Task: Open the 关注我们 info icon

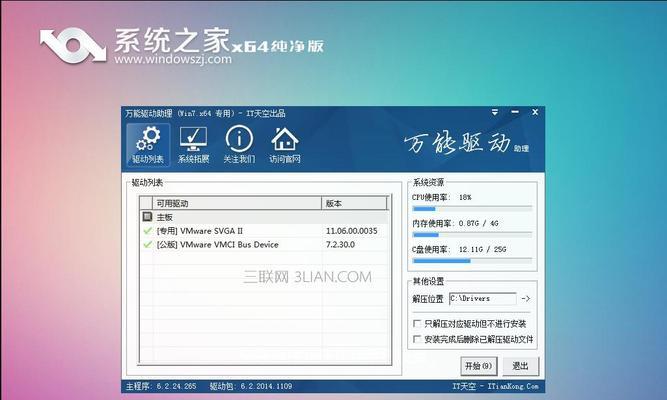Action: coord(239,145)
